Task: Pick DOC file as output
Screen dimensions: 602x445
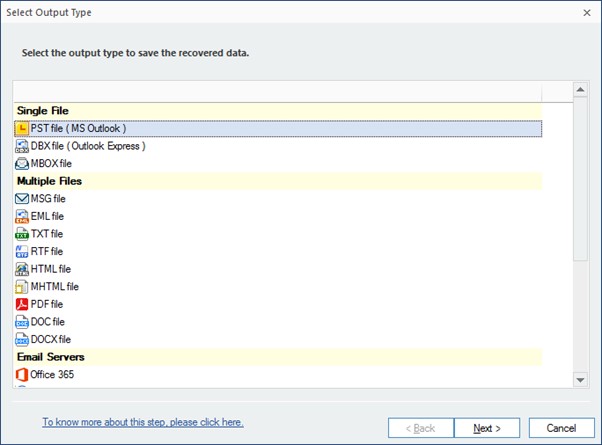Action: tap(47, 322)
